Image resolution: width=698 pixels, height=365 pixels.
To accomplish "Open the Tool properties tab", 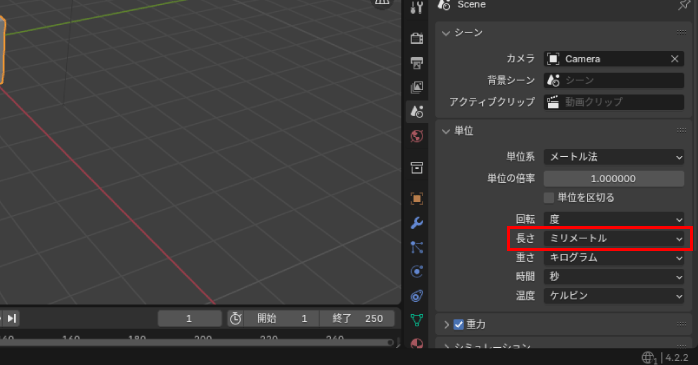I will (417, 8).
